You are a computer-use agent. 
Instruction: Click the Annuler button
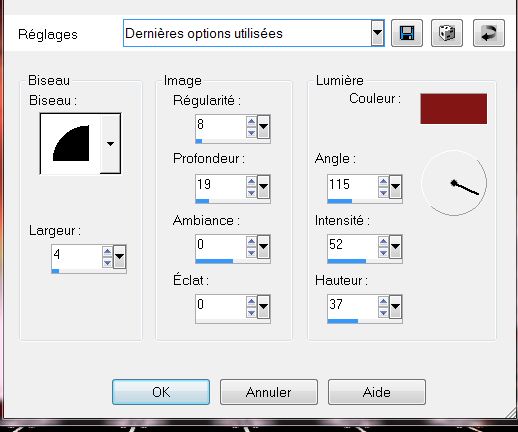click(x=269, y=392)
